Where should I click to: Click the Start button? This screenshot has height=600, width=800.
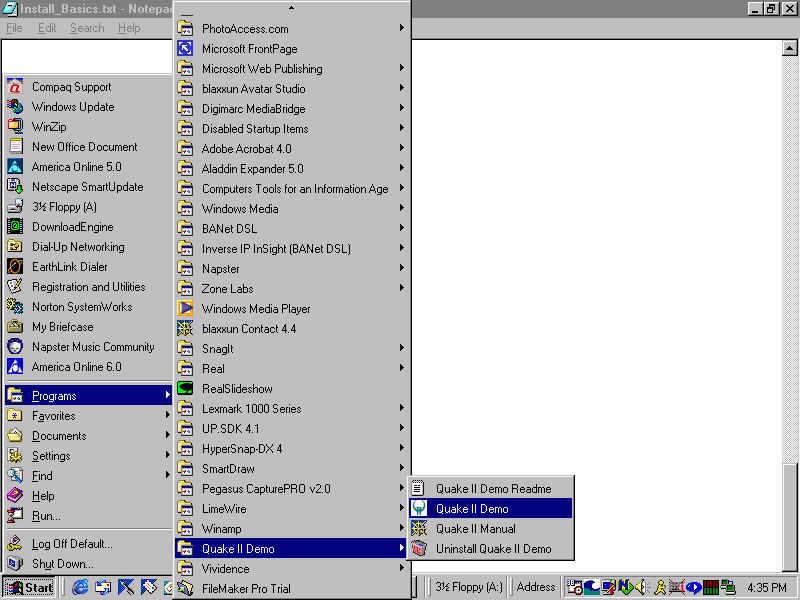30,587
